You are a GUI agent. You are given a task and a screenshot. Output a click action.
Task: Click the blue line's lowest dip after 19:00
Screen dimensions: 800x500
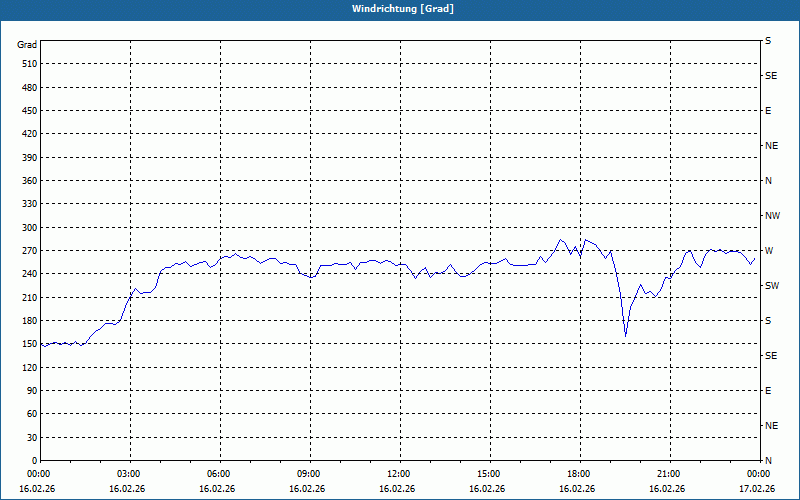(x=626, y=336)
